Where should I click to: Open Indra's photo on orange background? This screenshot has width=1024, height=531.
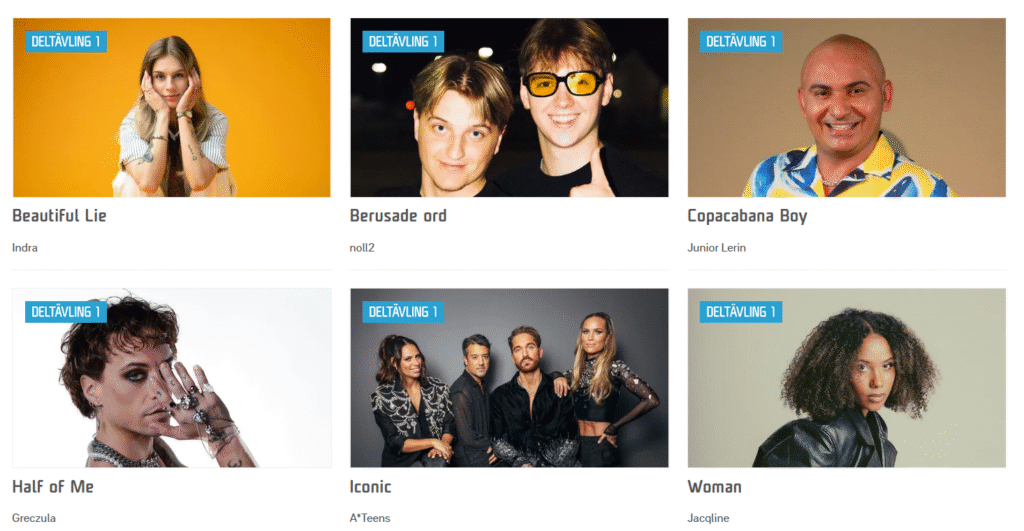click(x=172, y=108)
